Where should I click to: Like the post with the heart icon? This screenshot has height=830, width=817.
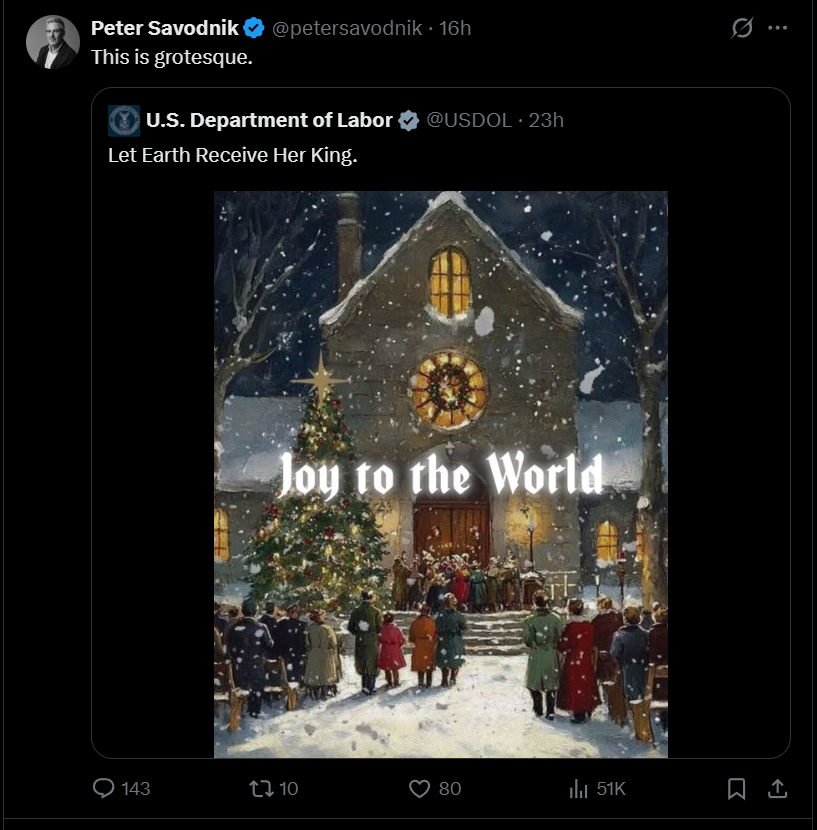point(420,789)
